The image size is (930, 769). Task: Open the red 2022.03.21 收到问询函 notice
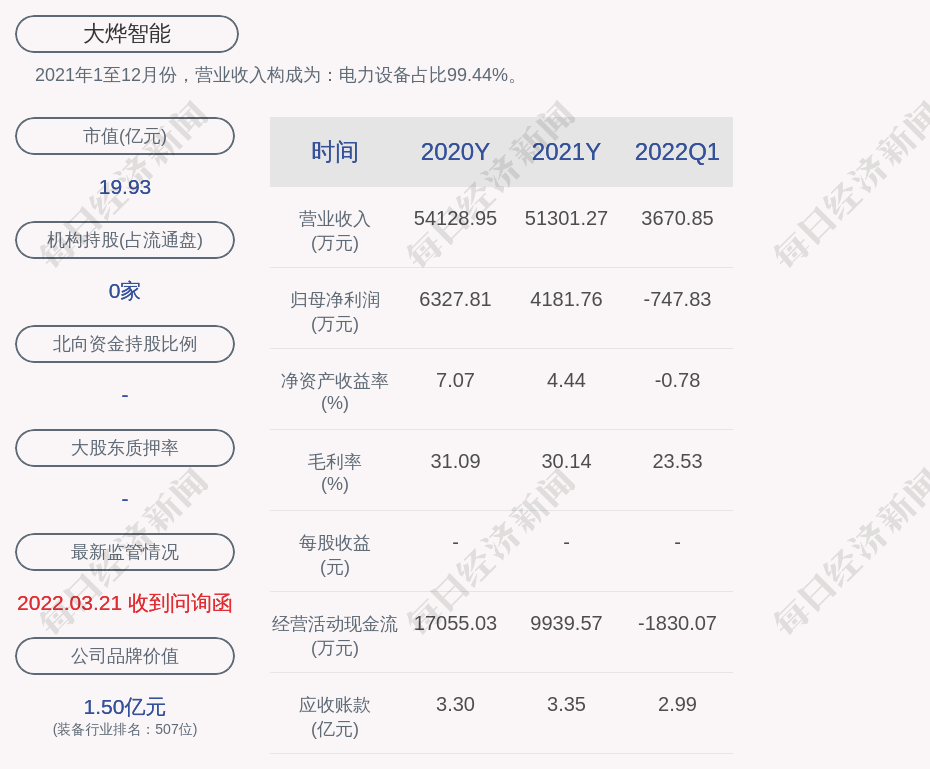[125, 603]
